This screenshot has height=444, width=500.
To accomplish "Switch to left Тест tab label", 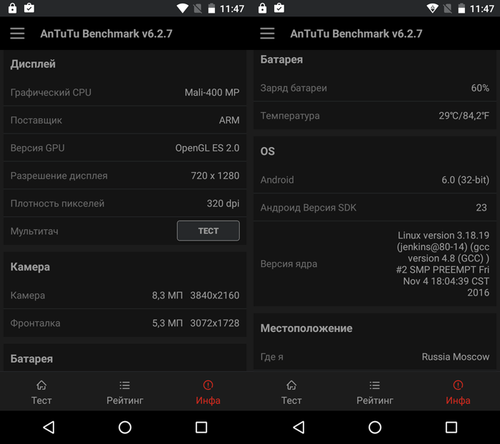I will click(x=41, y=400).
